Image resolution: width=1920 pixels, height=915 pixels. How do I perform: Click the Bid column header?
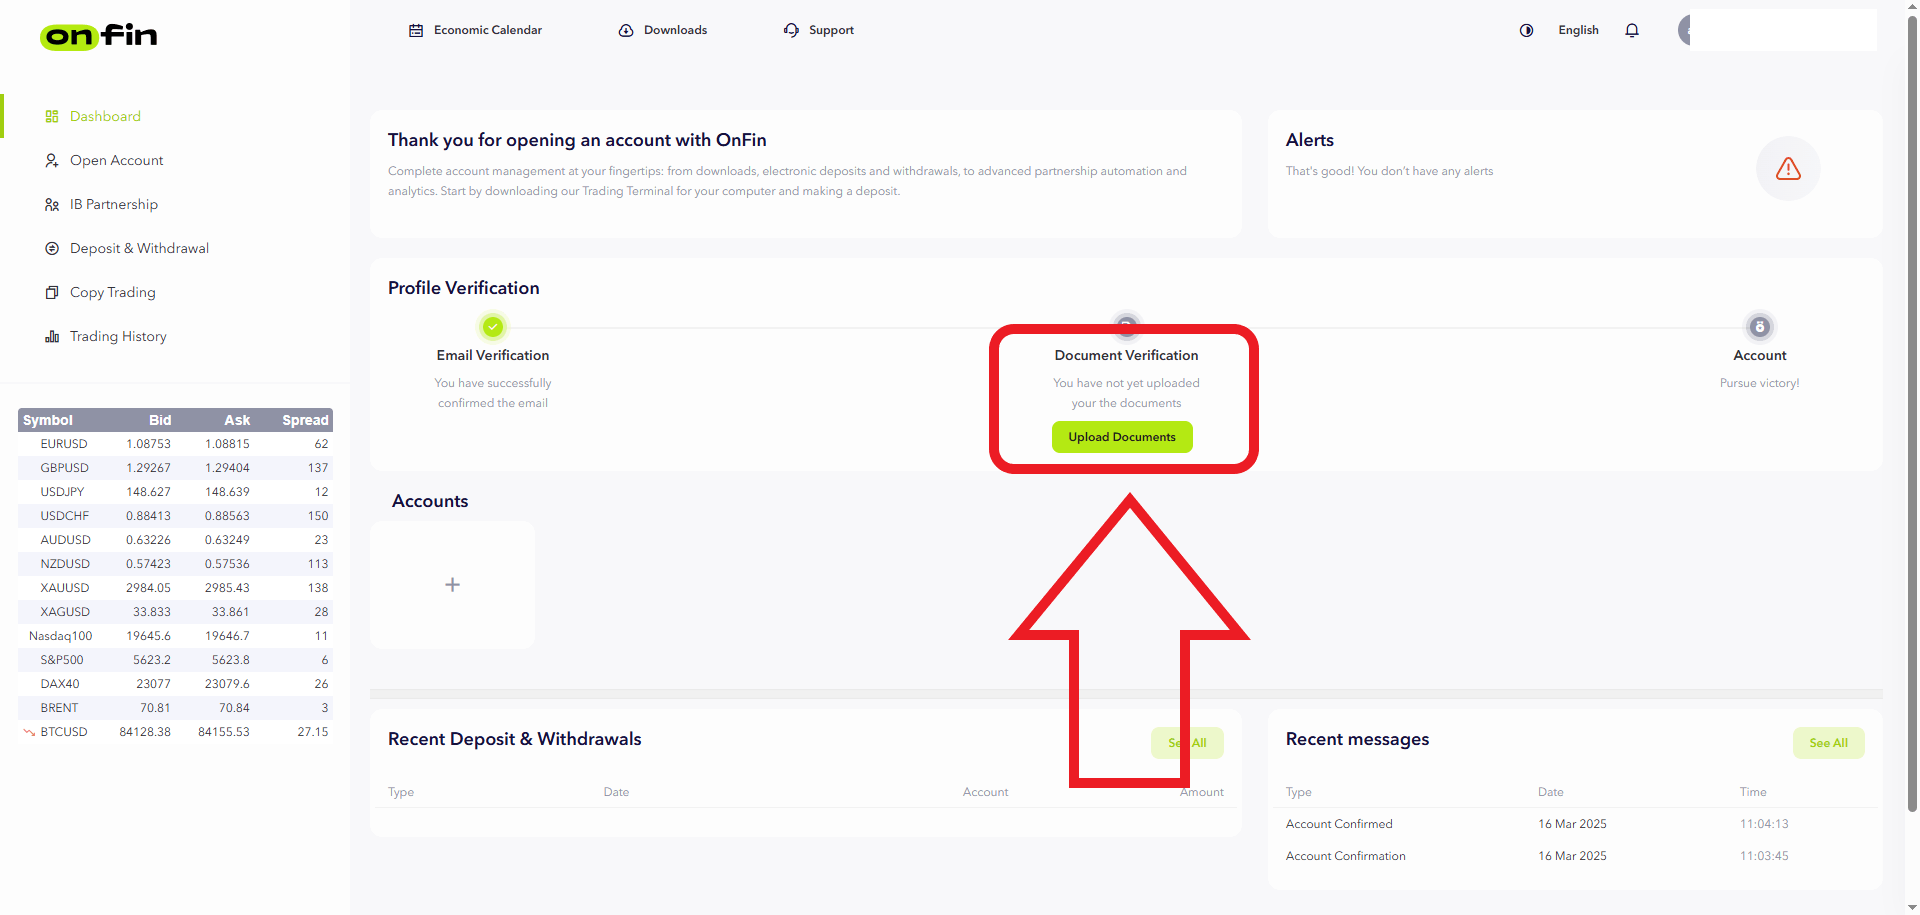(x=160, y=420)
